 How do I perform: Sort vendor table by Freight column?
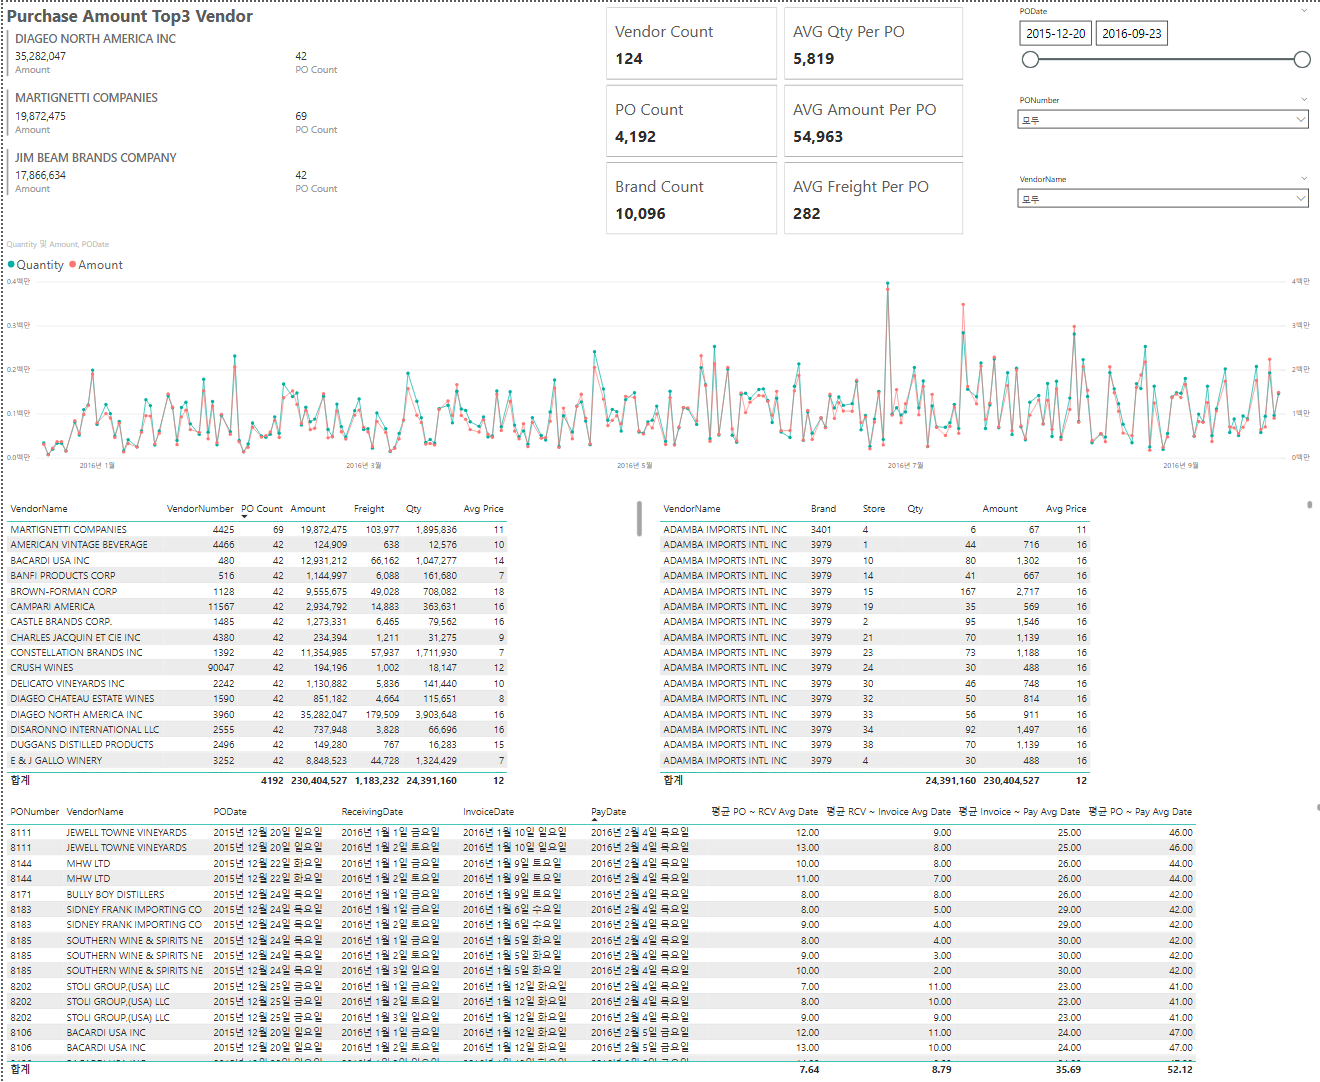[369, 509]
